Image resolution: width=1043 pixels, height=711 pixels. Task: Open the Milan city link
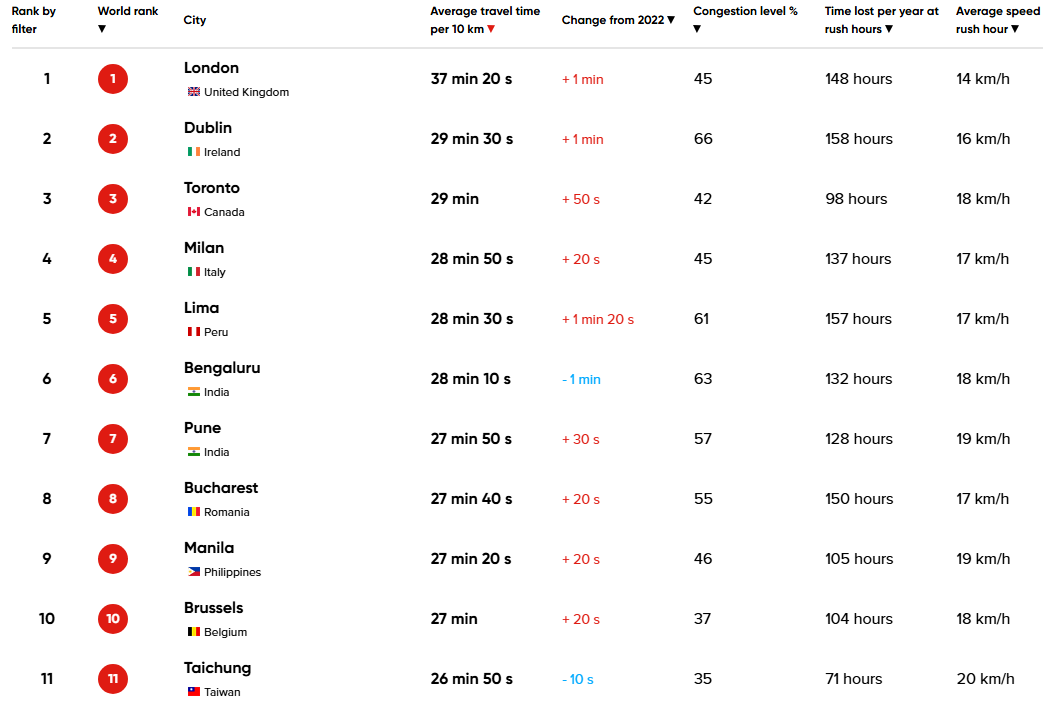(x=204, y=248)
